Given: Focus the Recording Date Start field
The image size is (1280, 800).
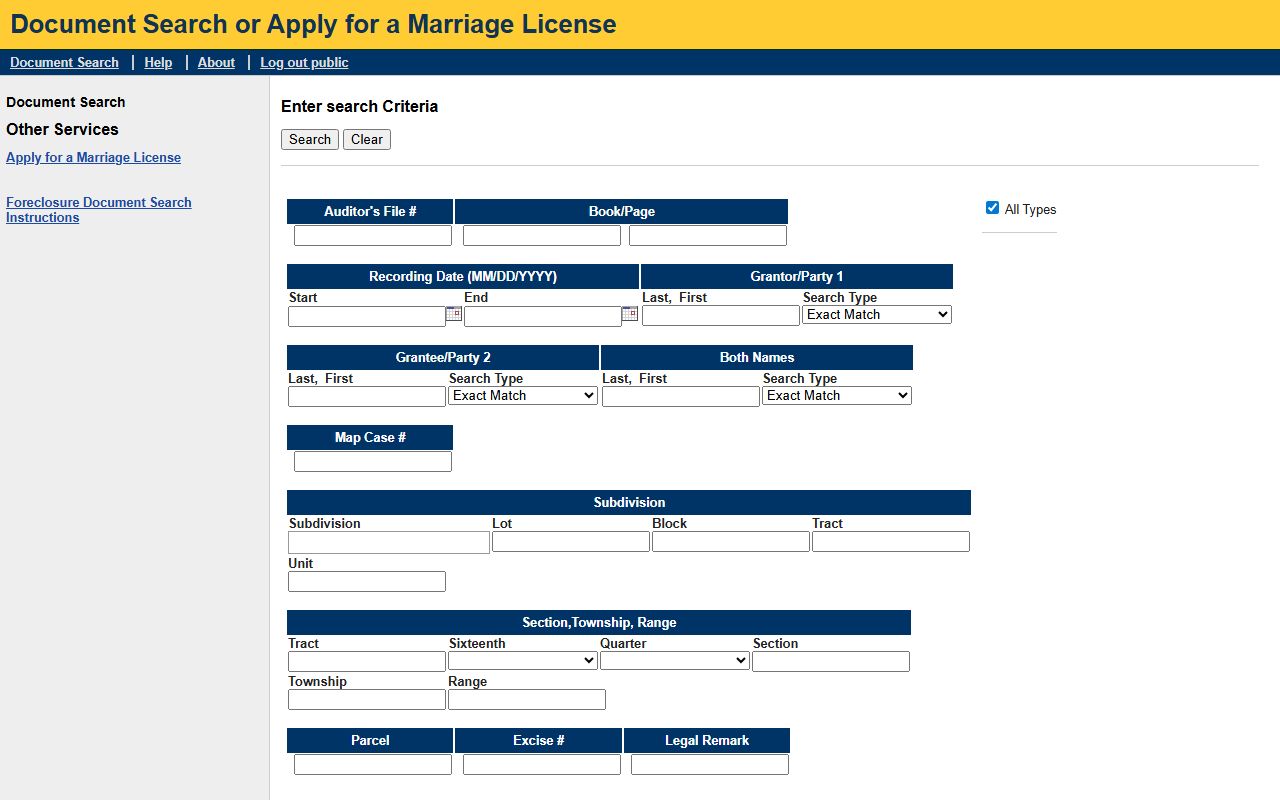Looking at the screenshot, I should (x=367, y=317).
